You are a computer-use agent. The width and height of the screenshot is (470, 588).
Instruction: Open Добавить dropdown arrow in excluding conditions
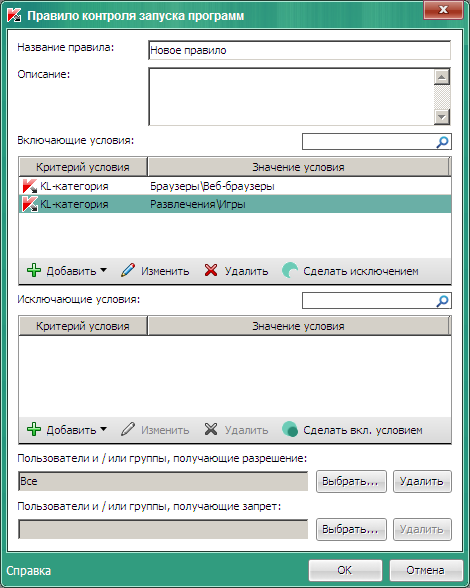tap(104, 429)
